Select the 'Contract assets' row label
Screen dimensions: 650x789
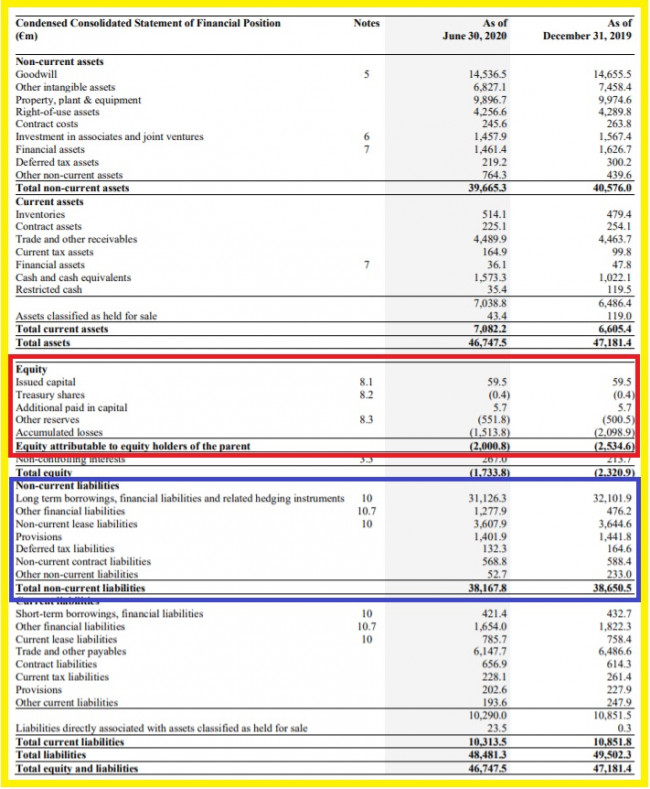pos(48,226)
